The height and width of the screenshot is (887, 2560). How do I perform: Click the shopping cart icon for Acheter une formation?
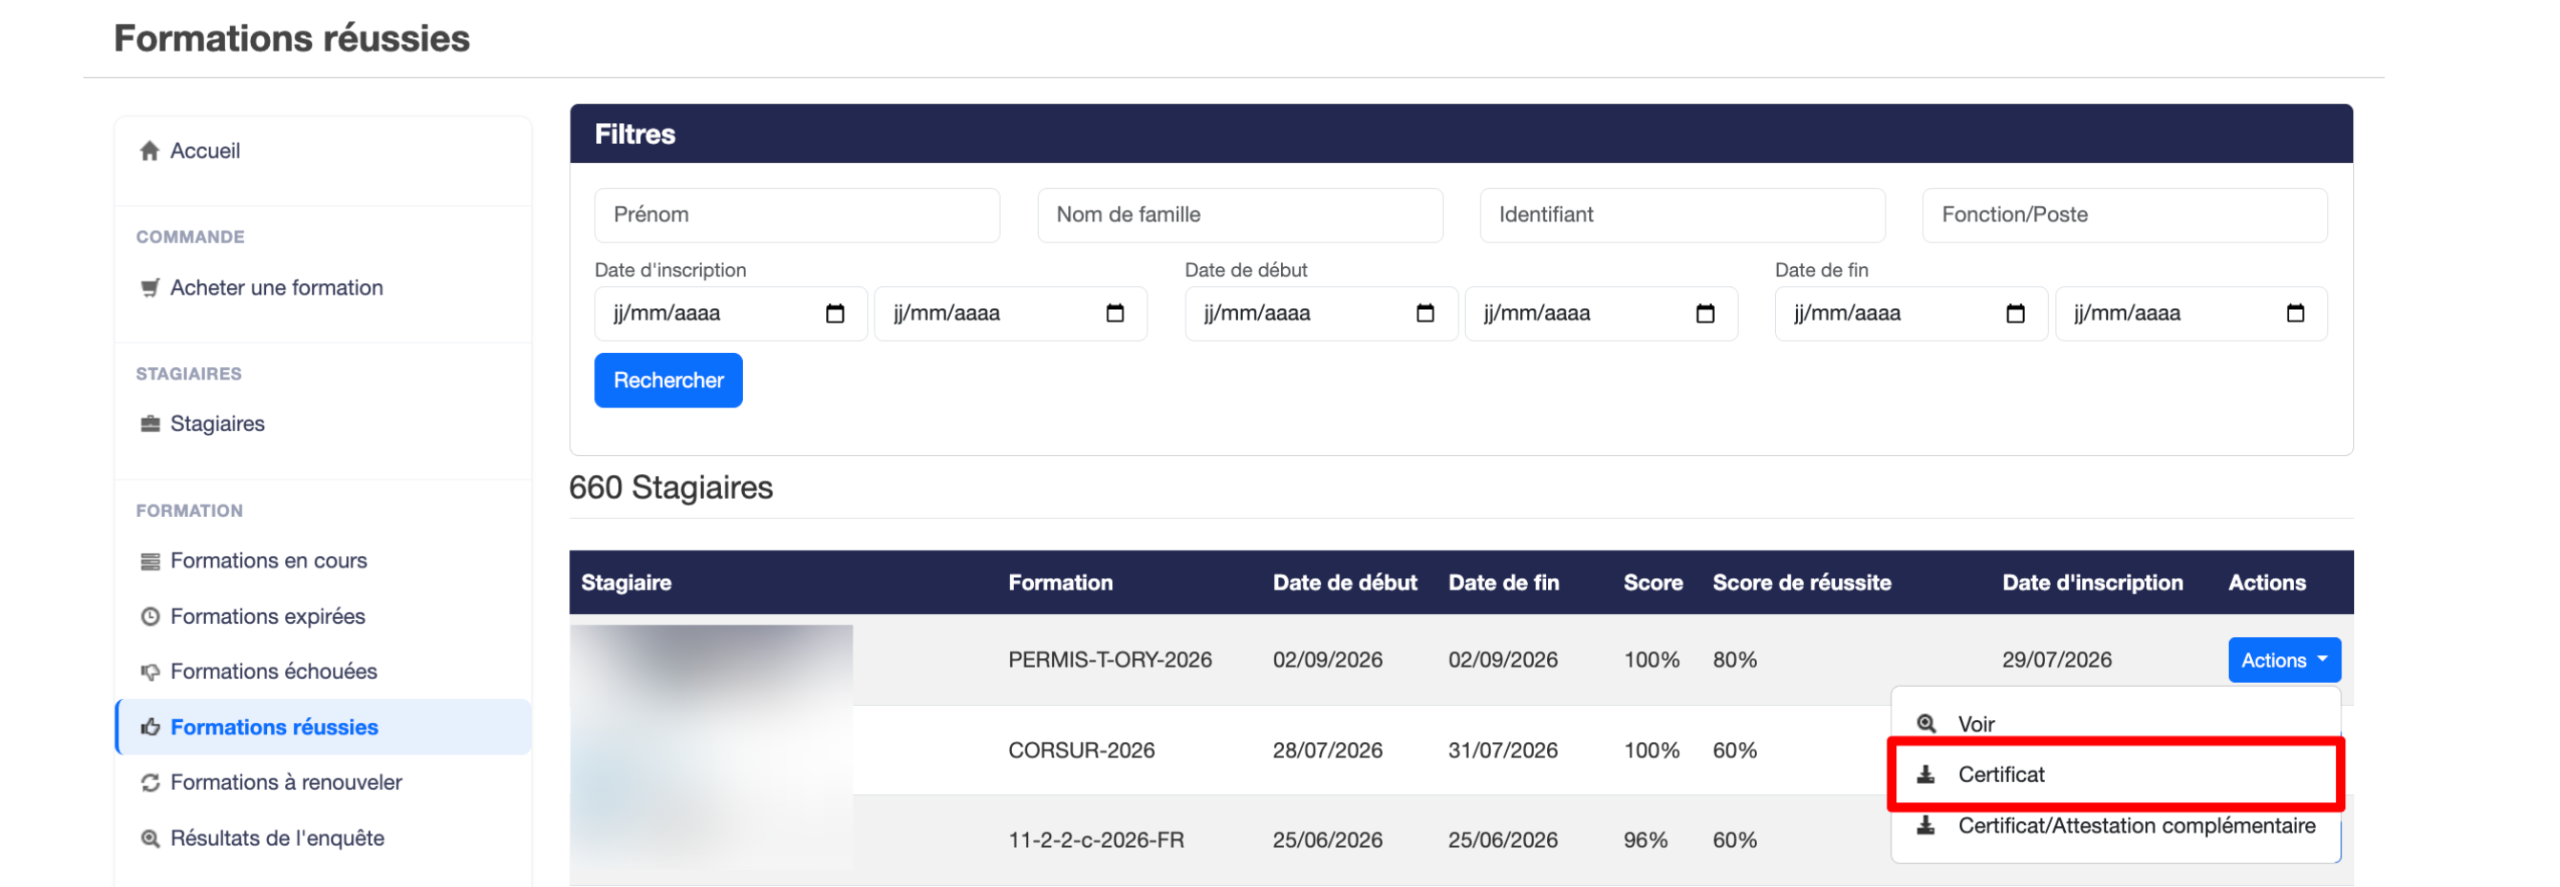(x=150, y=288)
